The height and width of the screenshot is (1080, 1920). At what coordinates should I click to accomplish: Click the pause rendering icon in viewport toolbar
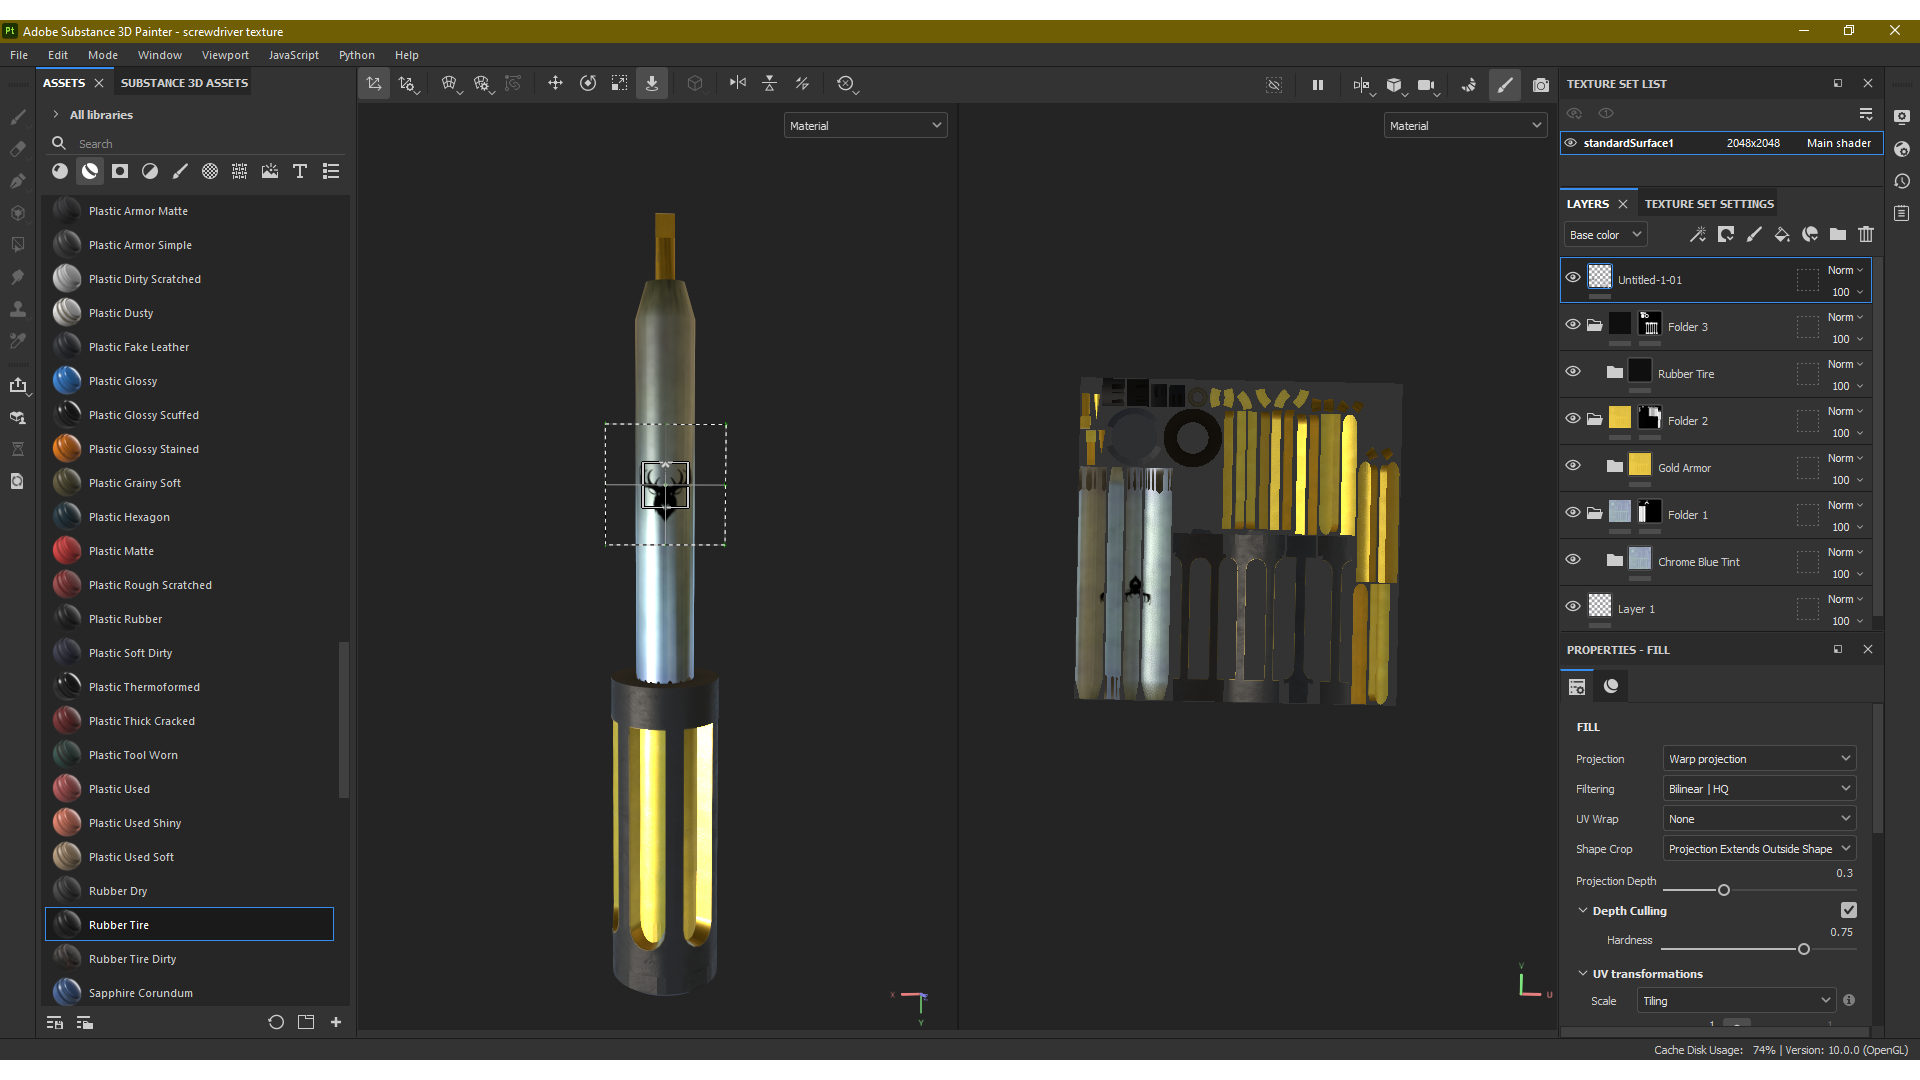1318,85
